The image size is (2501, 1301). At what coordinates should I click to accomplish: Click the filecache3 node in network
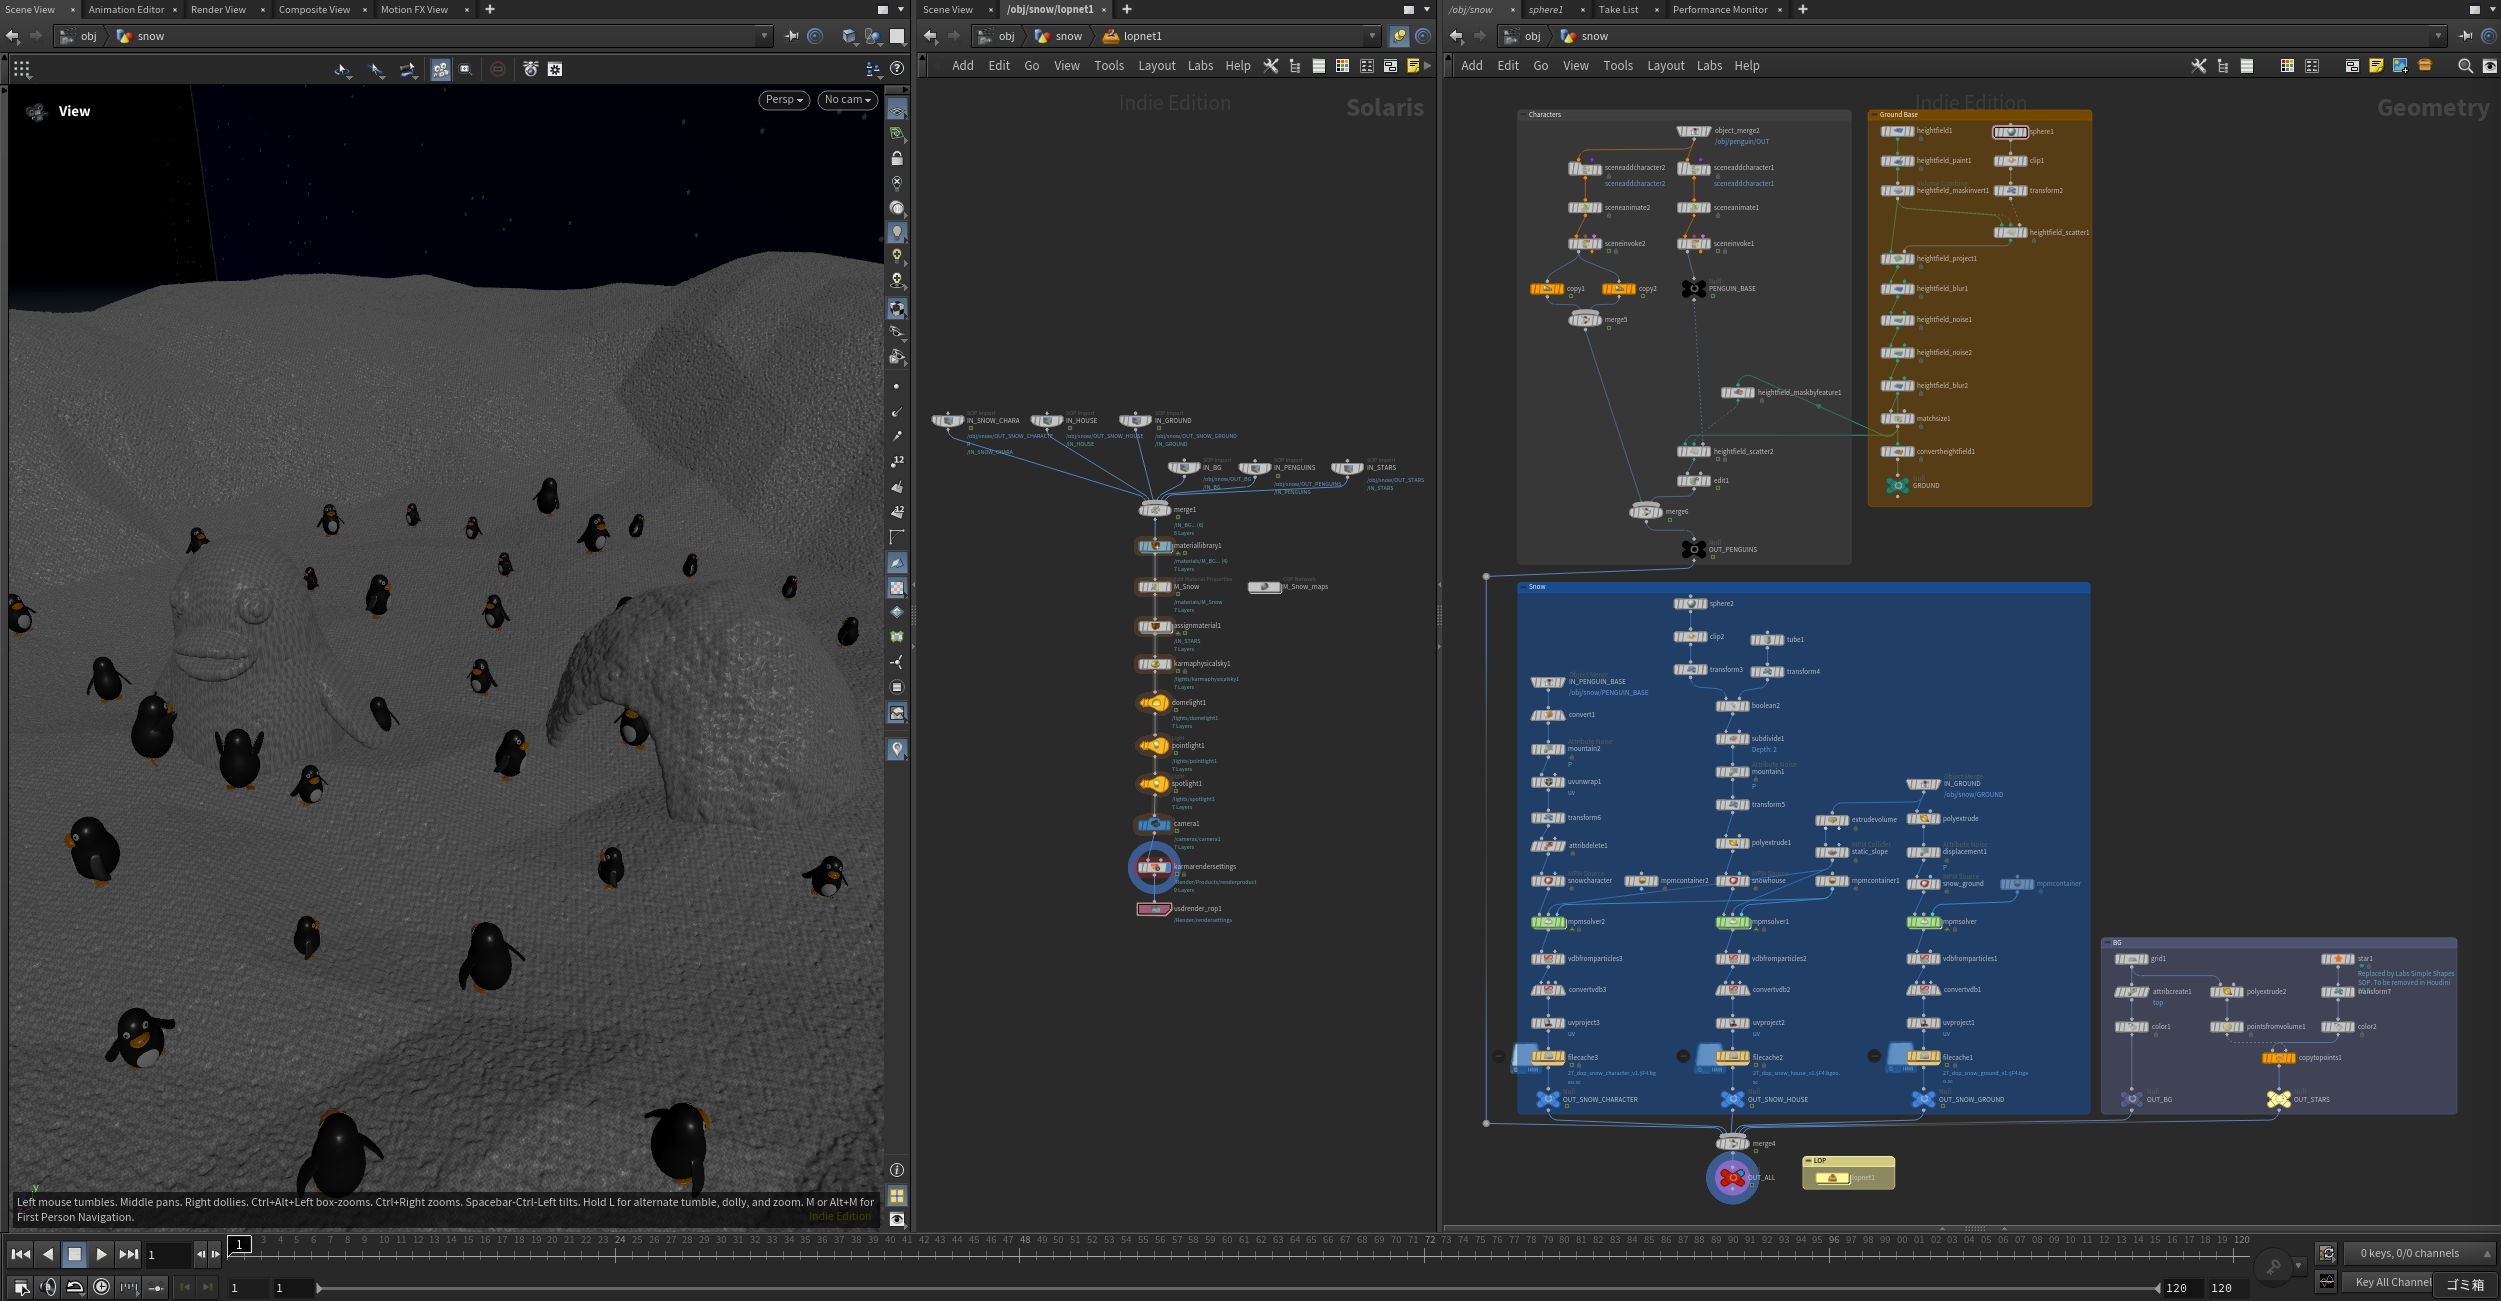pos(1547,1057)
